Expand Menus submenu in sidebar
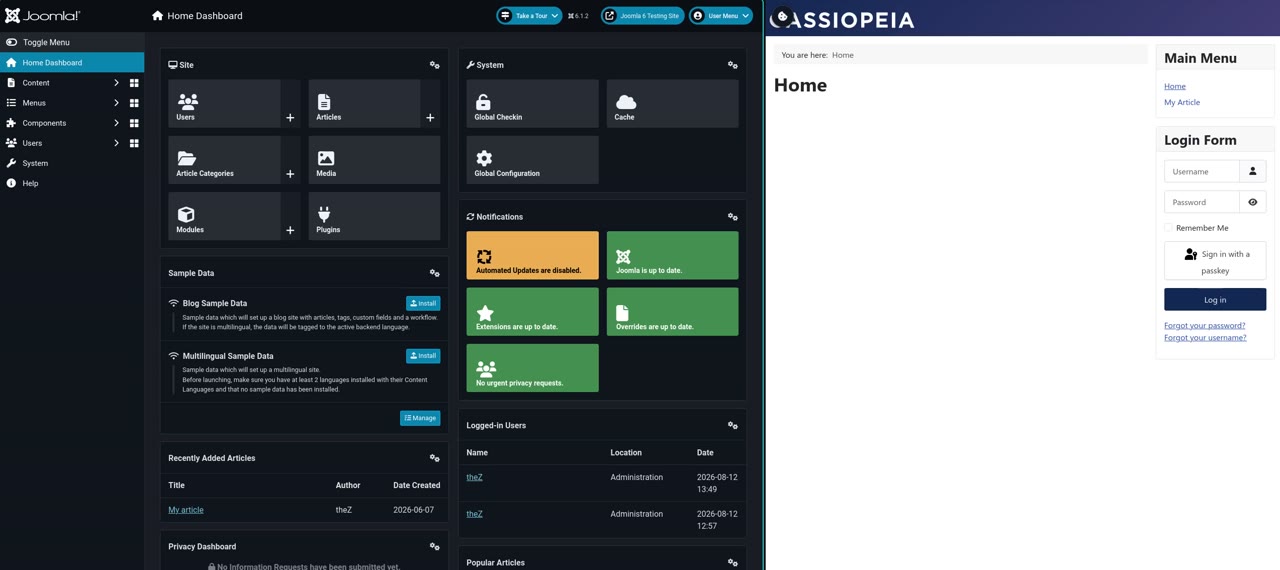1280x570 pixels. click(116, 103)
